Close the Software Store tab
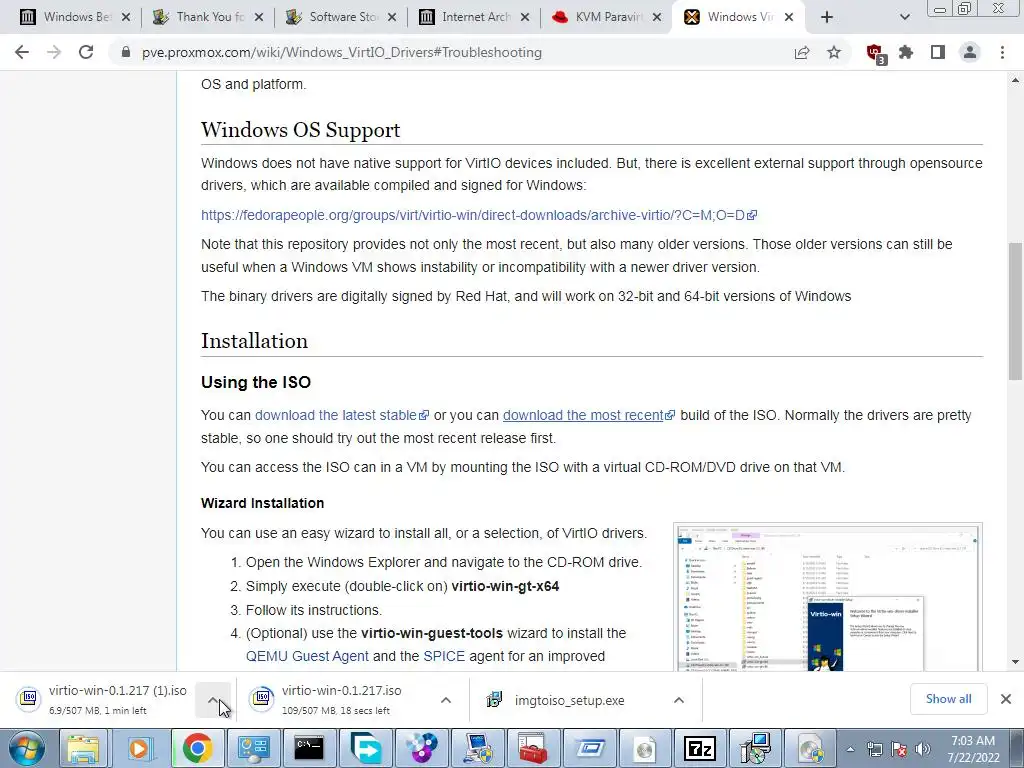 (x=392, y=17)
